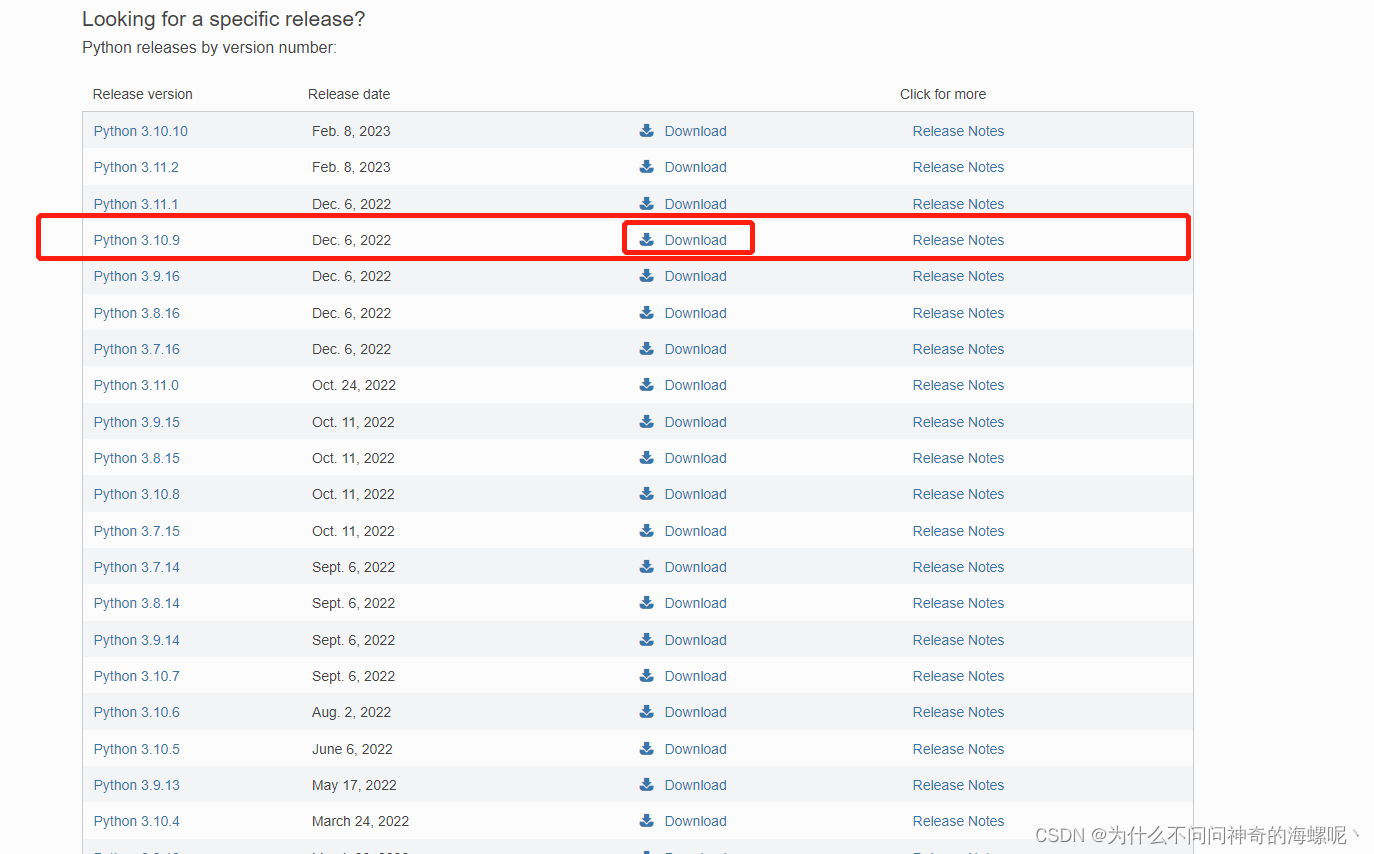Click the Download text link for Python 3.10.4
The image size is (1374, 854).
click(x=695, y=821)
